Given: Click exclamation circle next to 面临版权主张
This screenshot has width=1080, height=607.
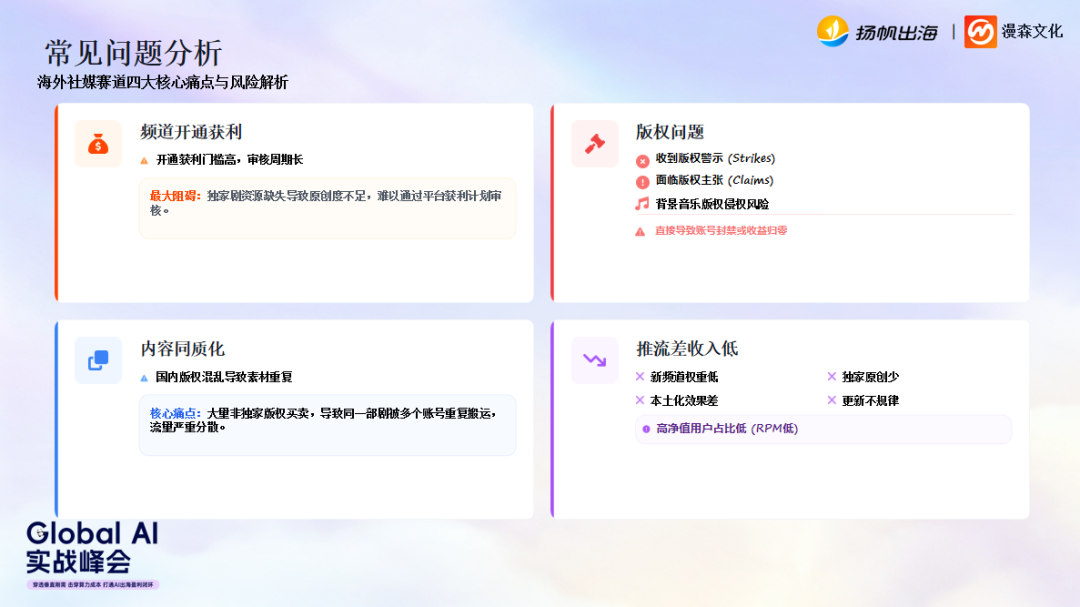Looking at the screenshot, I should pyautogui.click(x=642, y=182).
